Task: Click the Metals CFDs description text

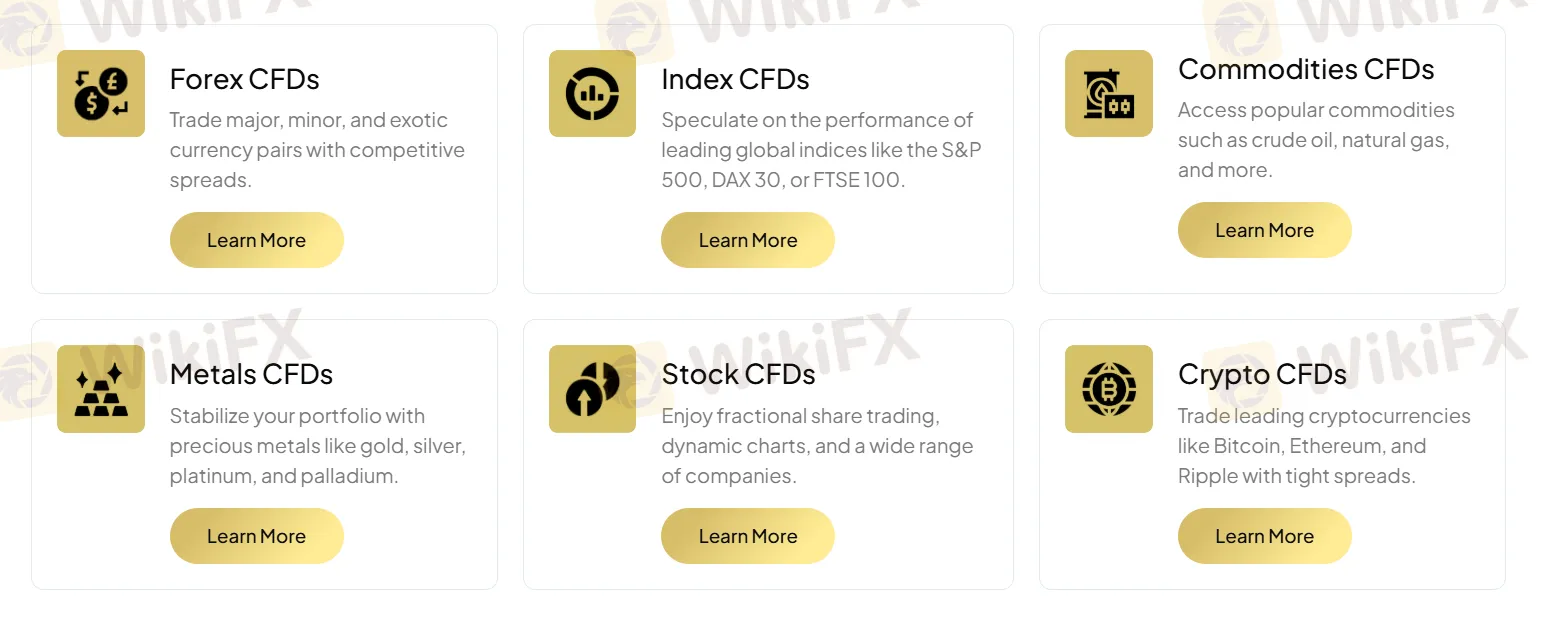Action: click(x=318, y=446)
